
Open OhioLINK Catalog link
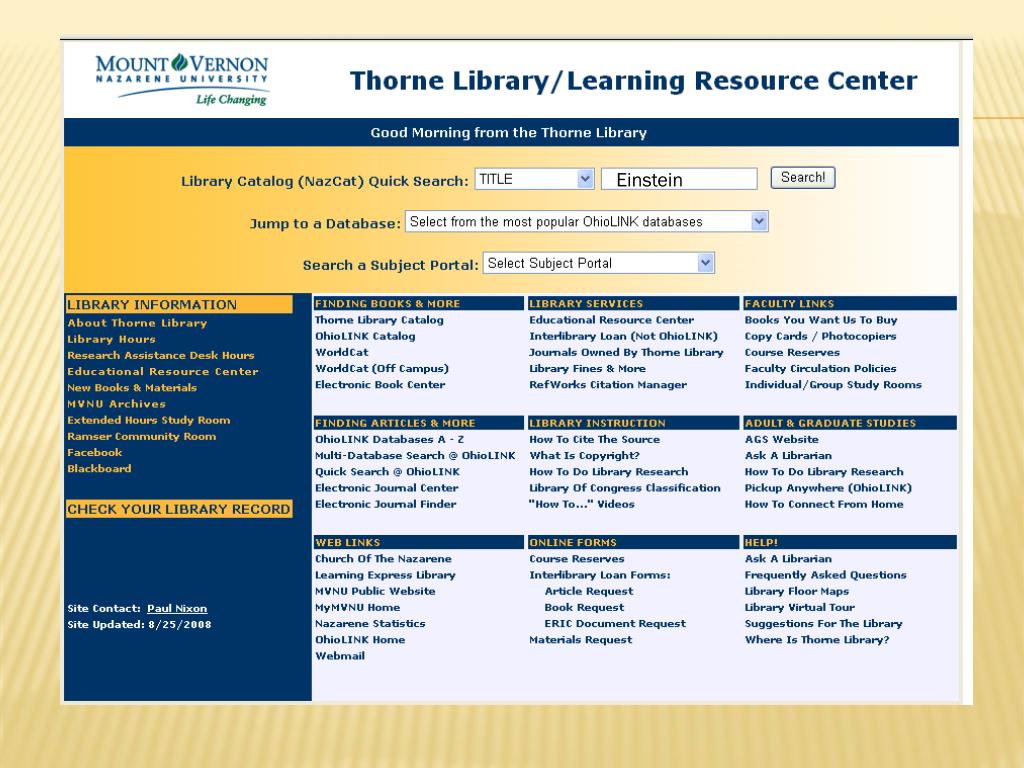click(365, 336)
